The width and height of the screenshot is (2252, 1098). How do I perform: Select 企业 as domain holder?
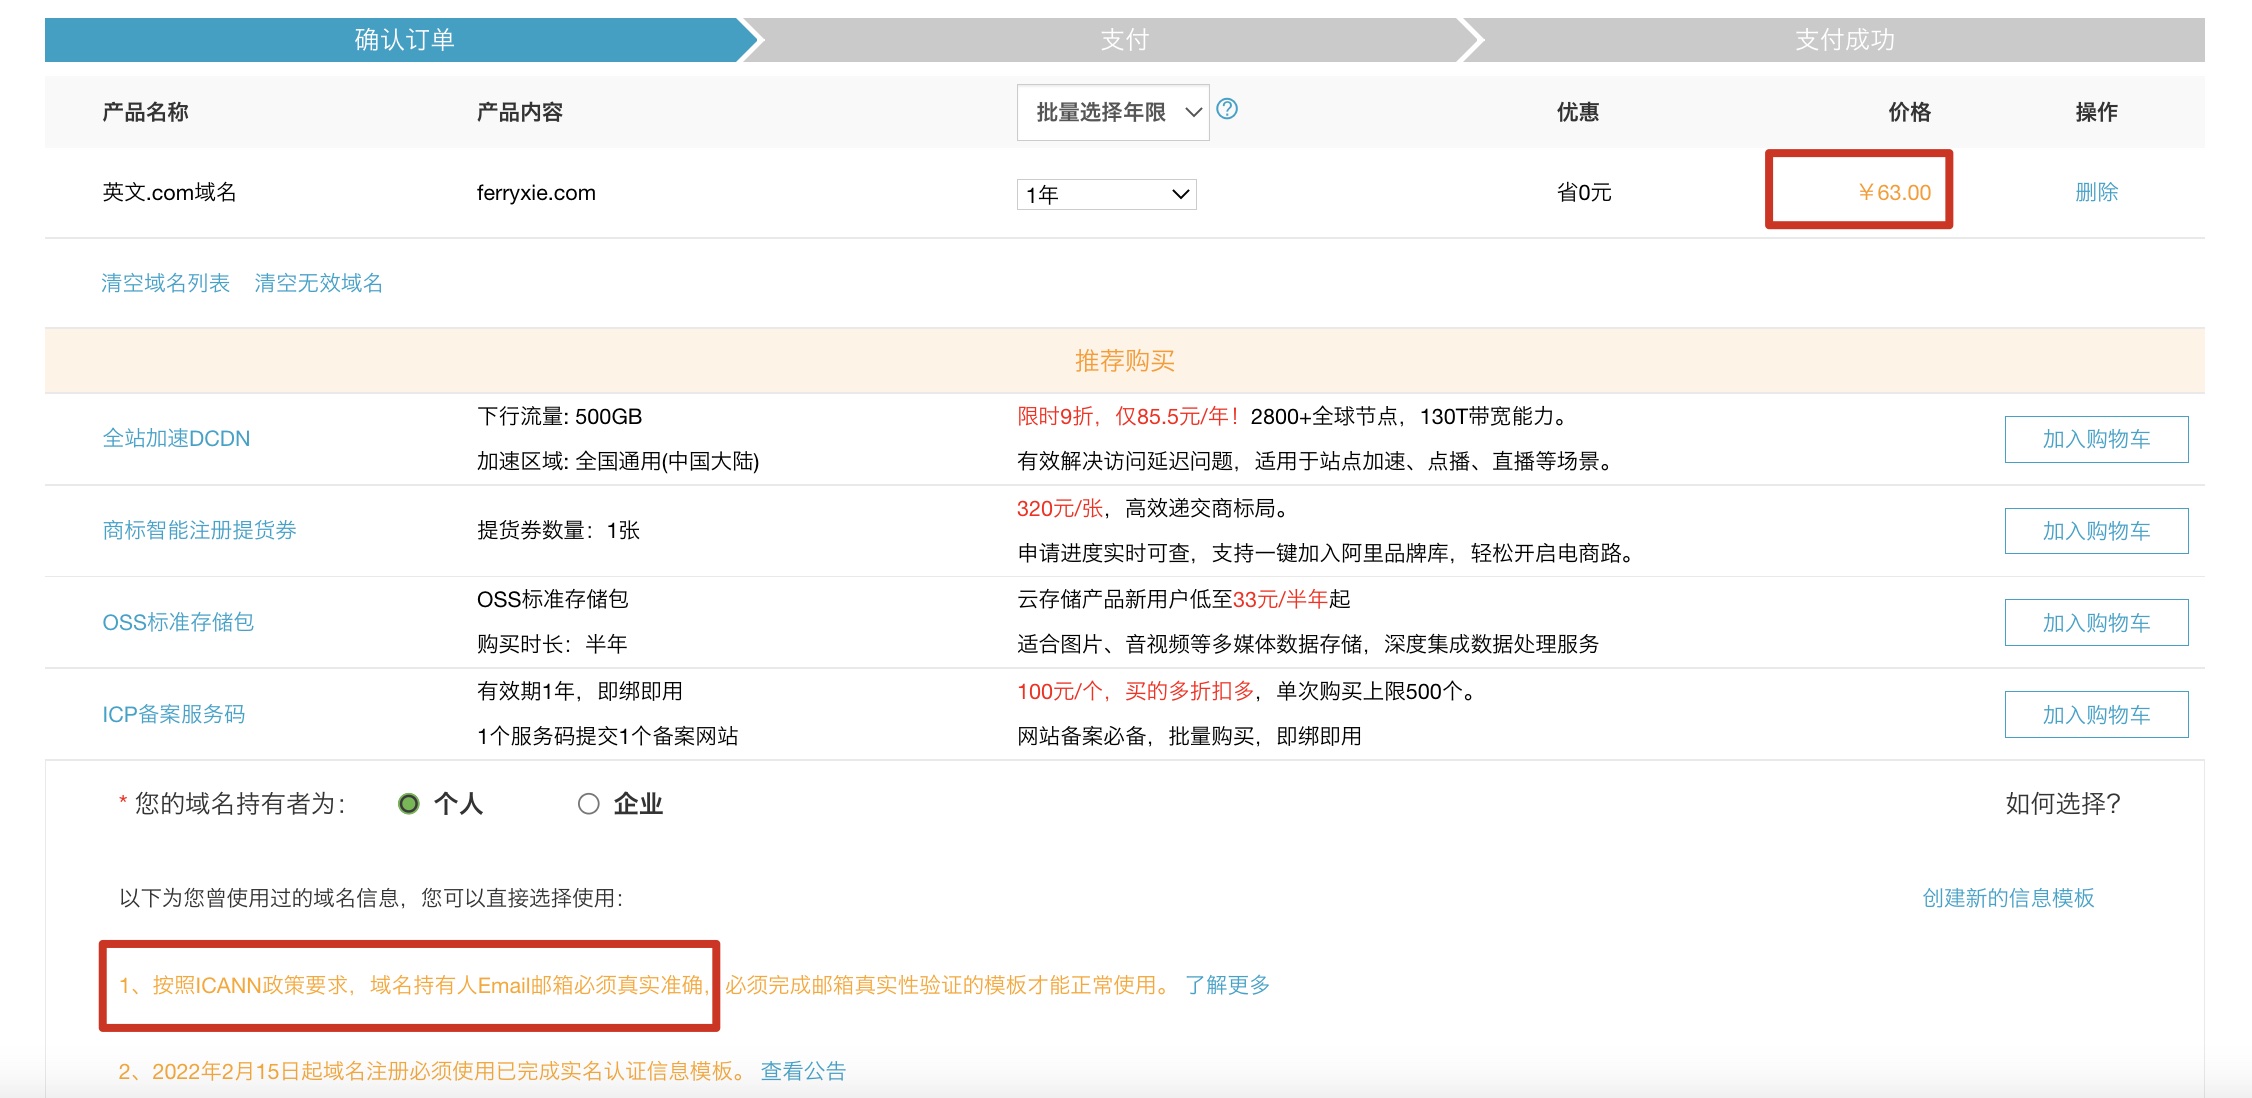(589, 804)
